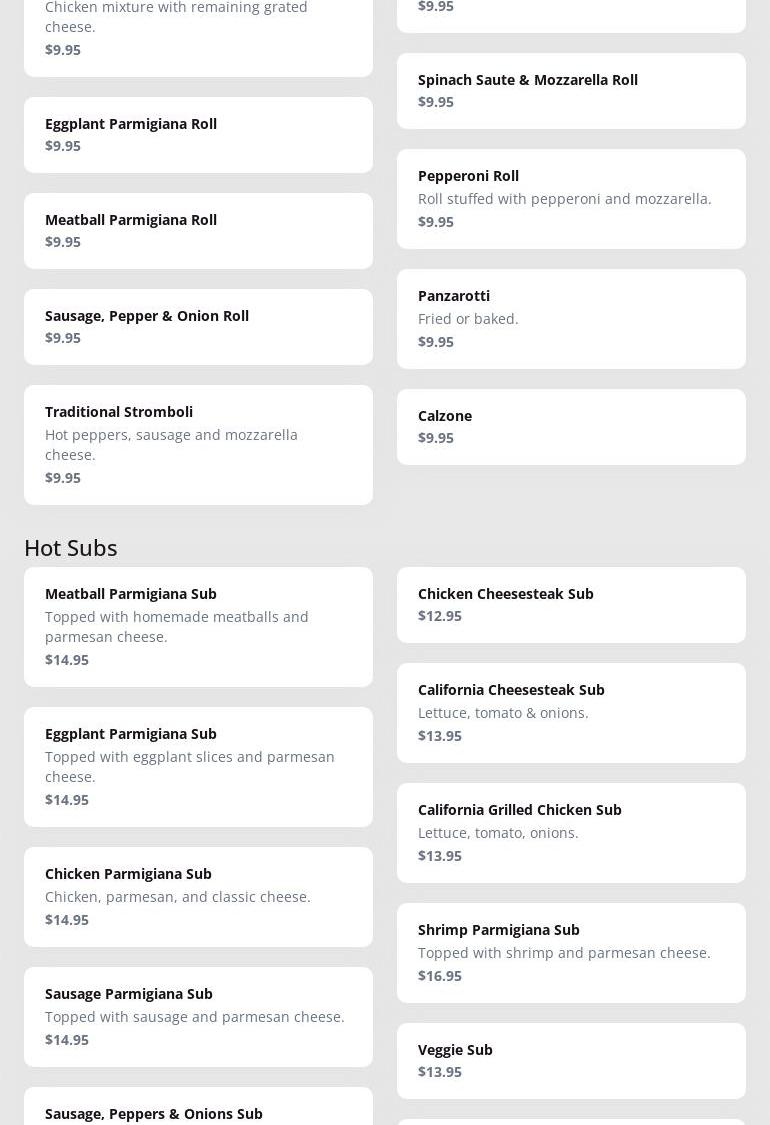
Task: Pick the Panzarotti menu item
Action: click(x=571, y=318)
